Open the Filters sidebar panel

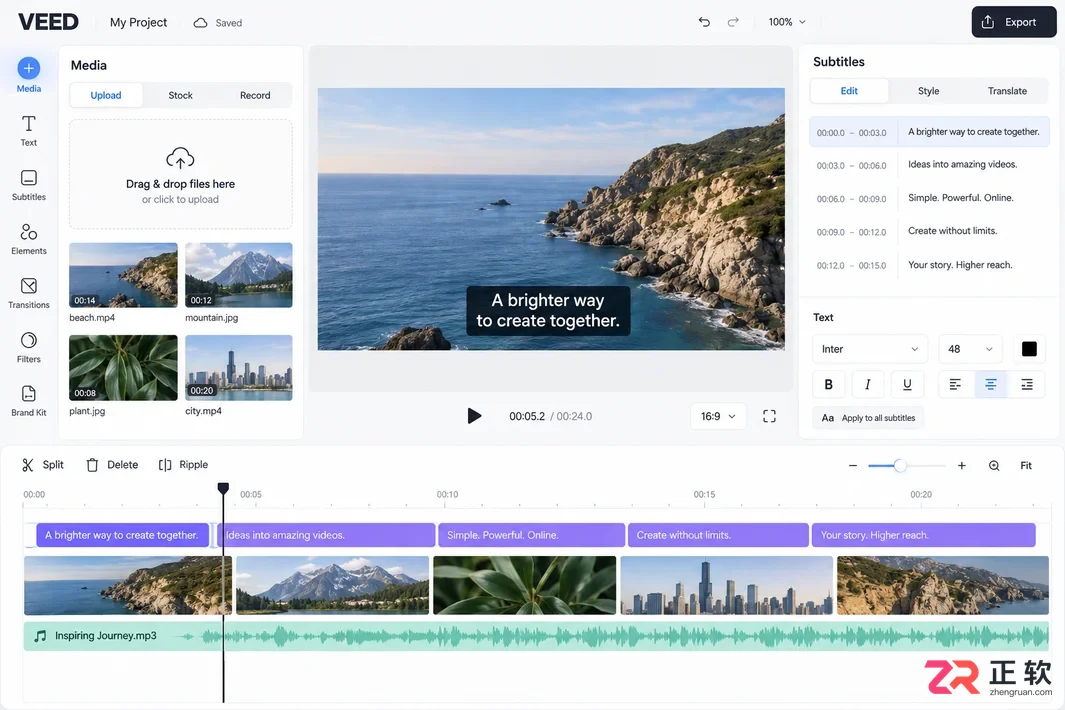[29, 347]
